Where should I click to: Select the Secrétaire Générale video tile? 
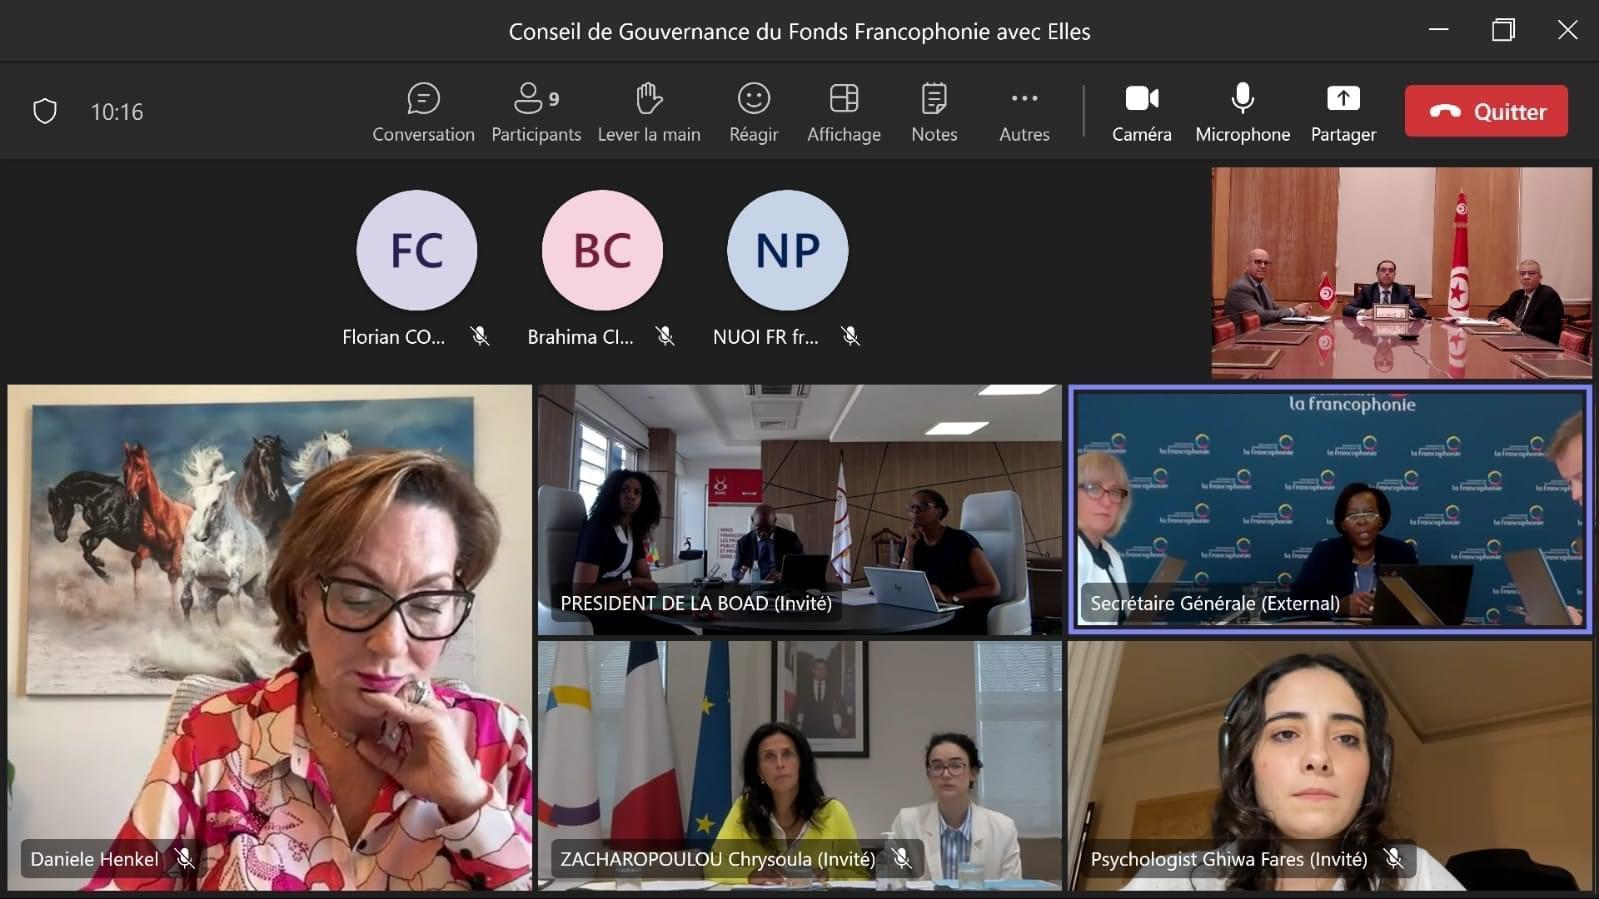pos(1329,510)
